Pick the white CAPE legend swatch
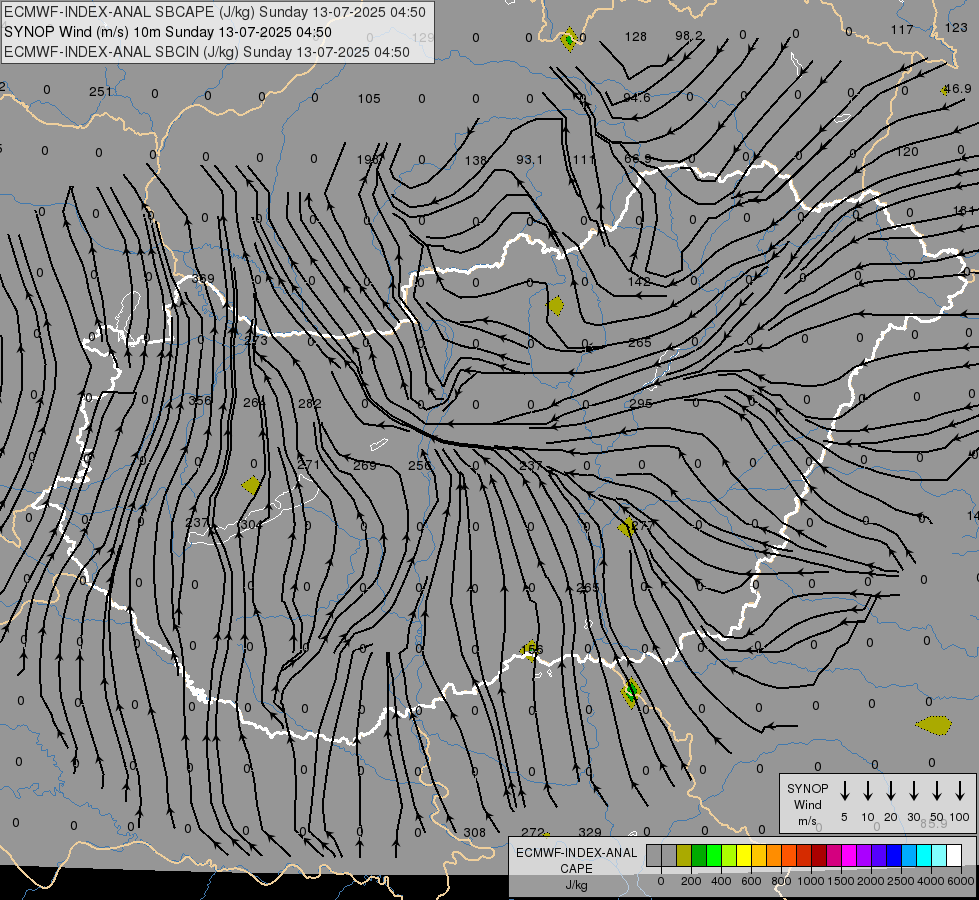Screen dimensions: 979x900 point(954,856)
